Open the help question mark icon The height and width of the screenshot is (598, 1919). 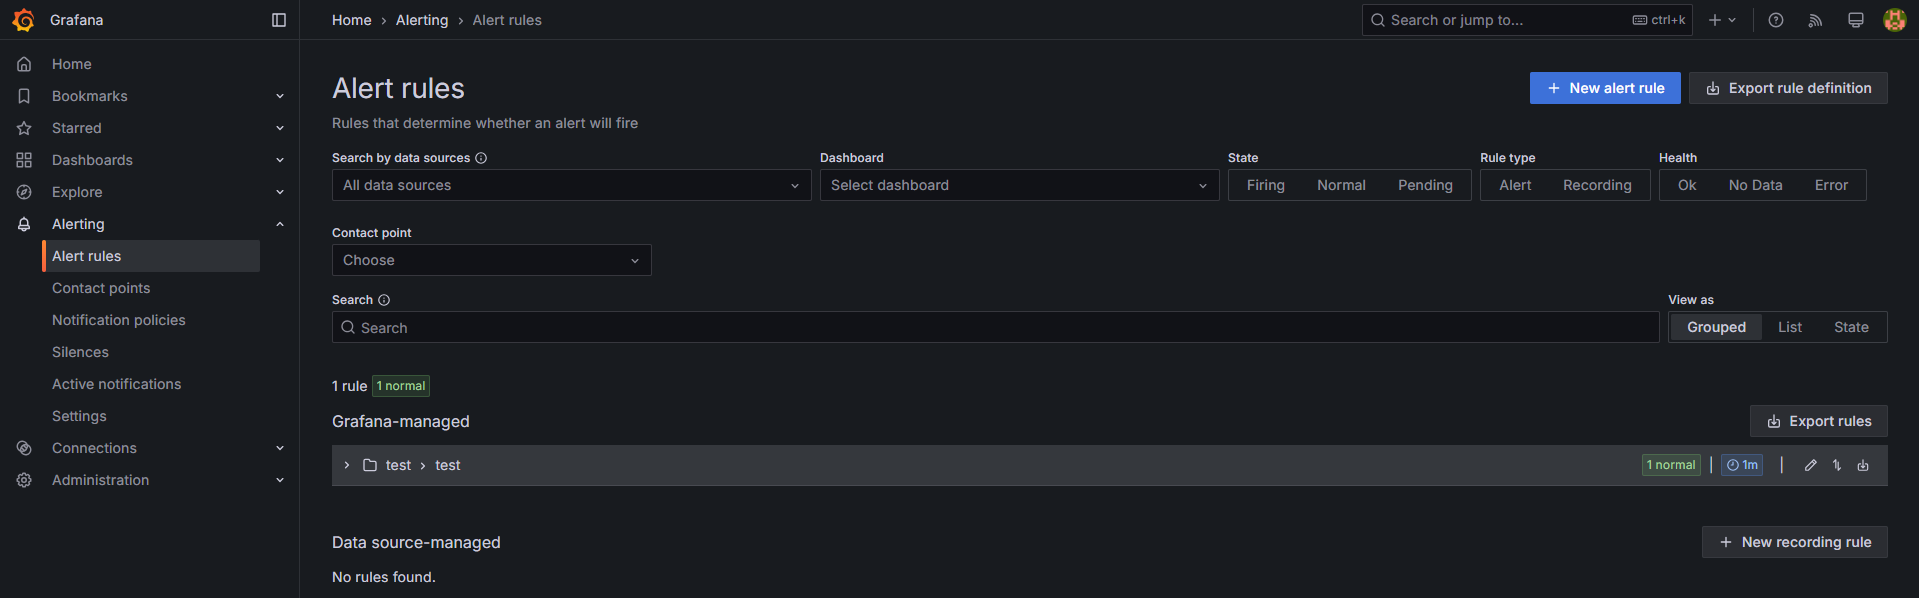(1776, 20)
